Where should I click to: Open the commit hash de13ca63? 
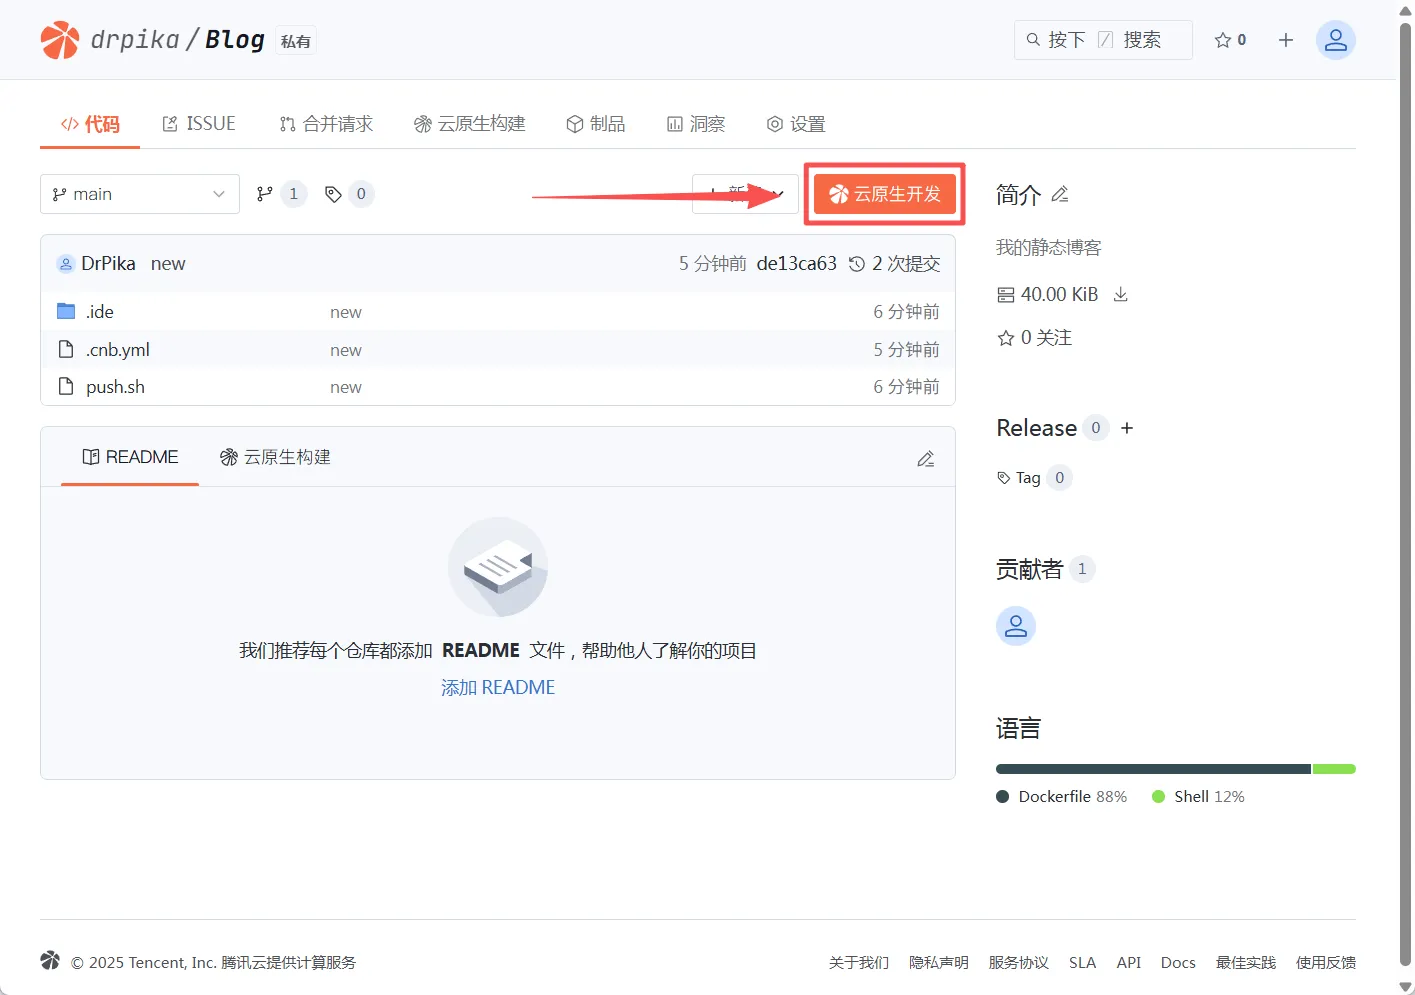coord(796,263)
